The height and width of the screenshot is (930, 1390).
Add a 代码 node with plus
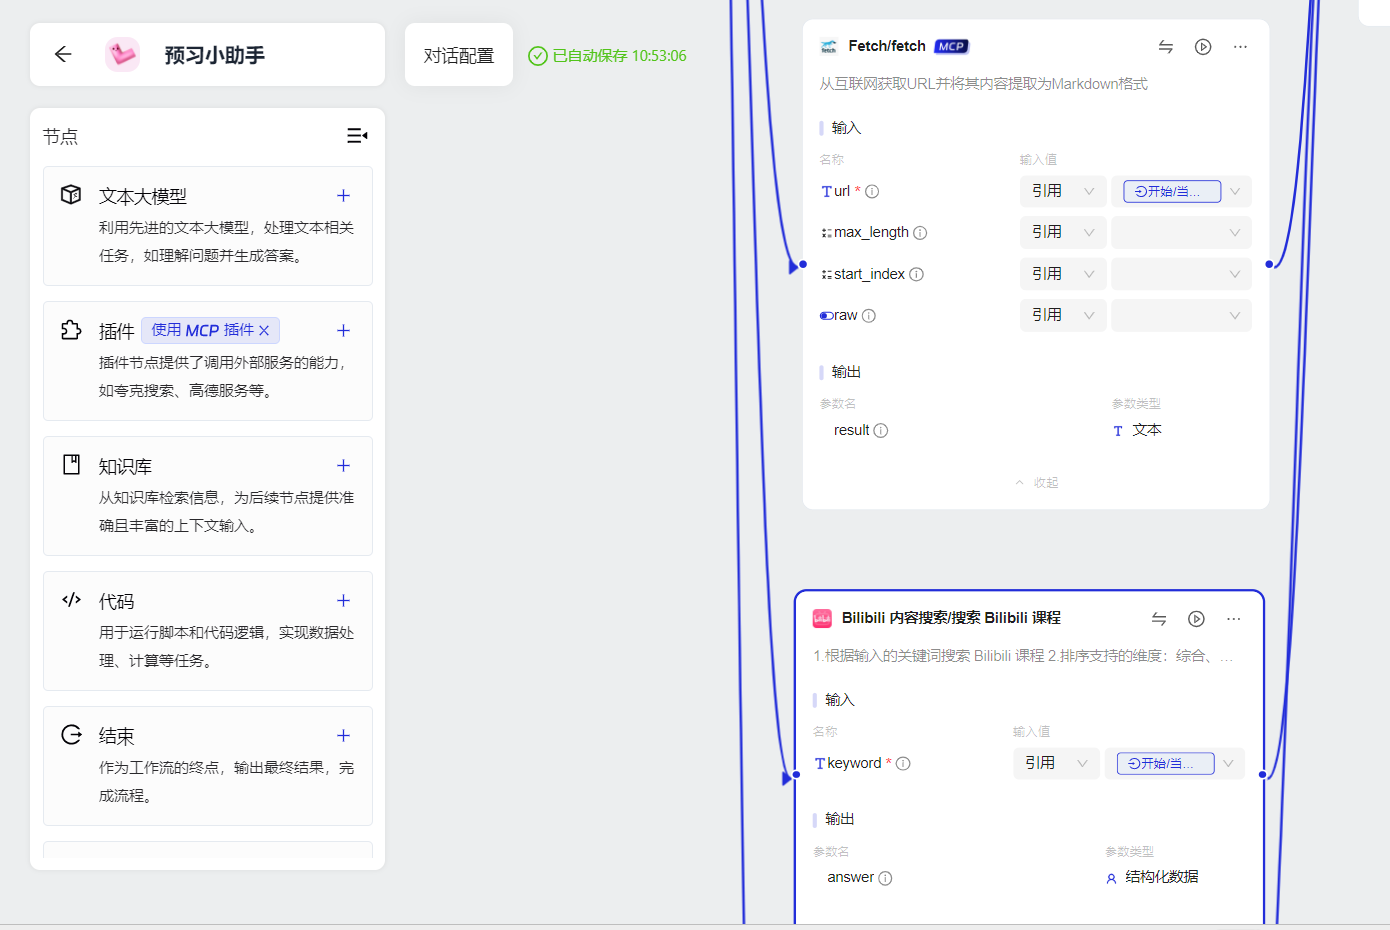(x=343, y=601)
